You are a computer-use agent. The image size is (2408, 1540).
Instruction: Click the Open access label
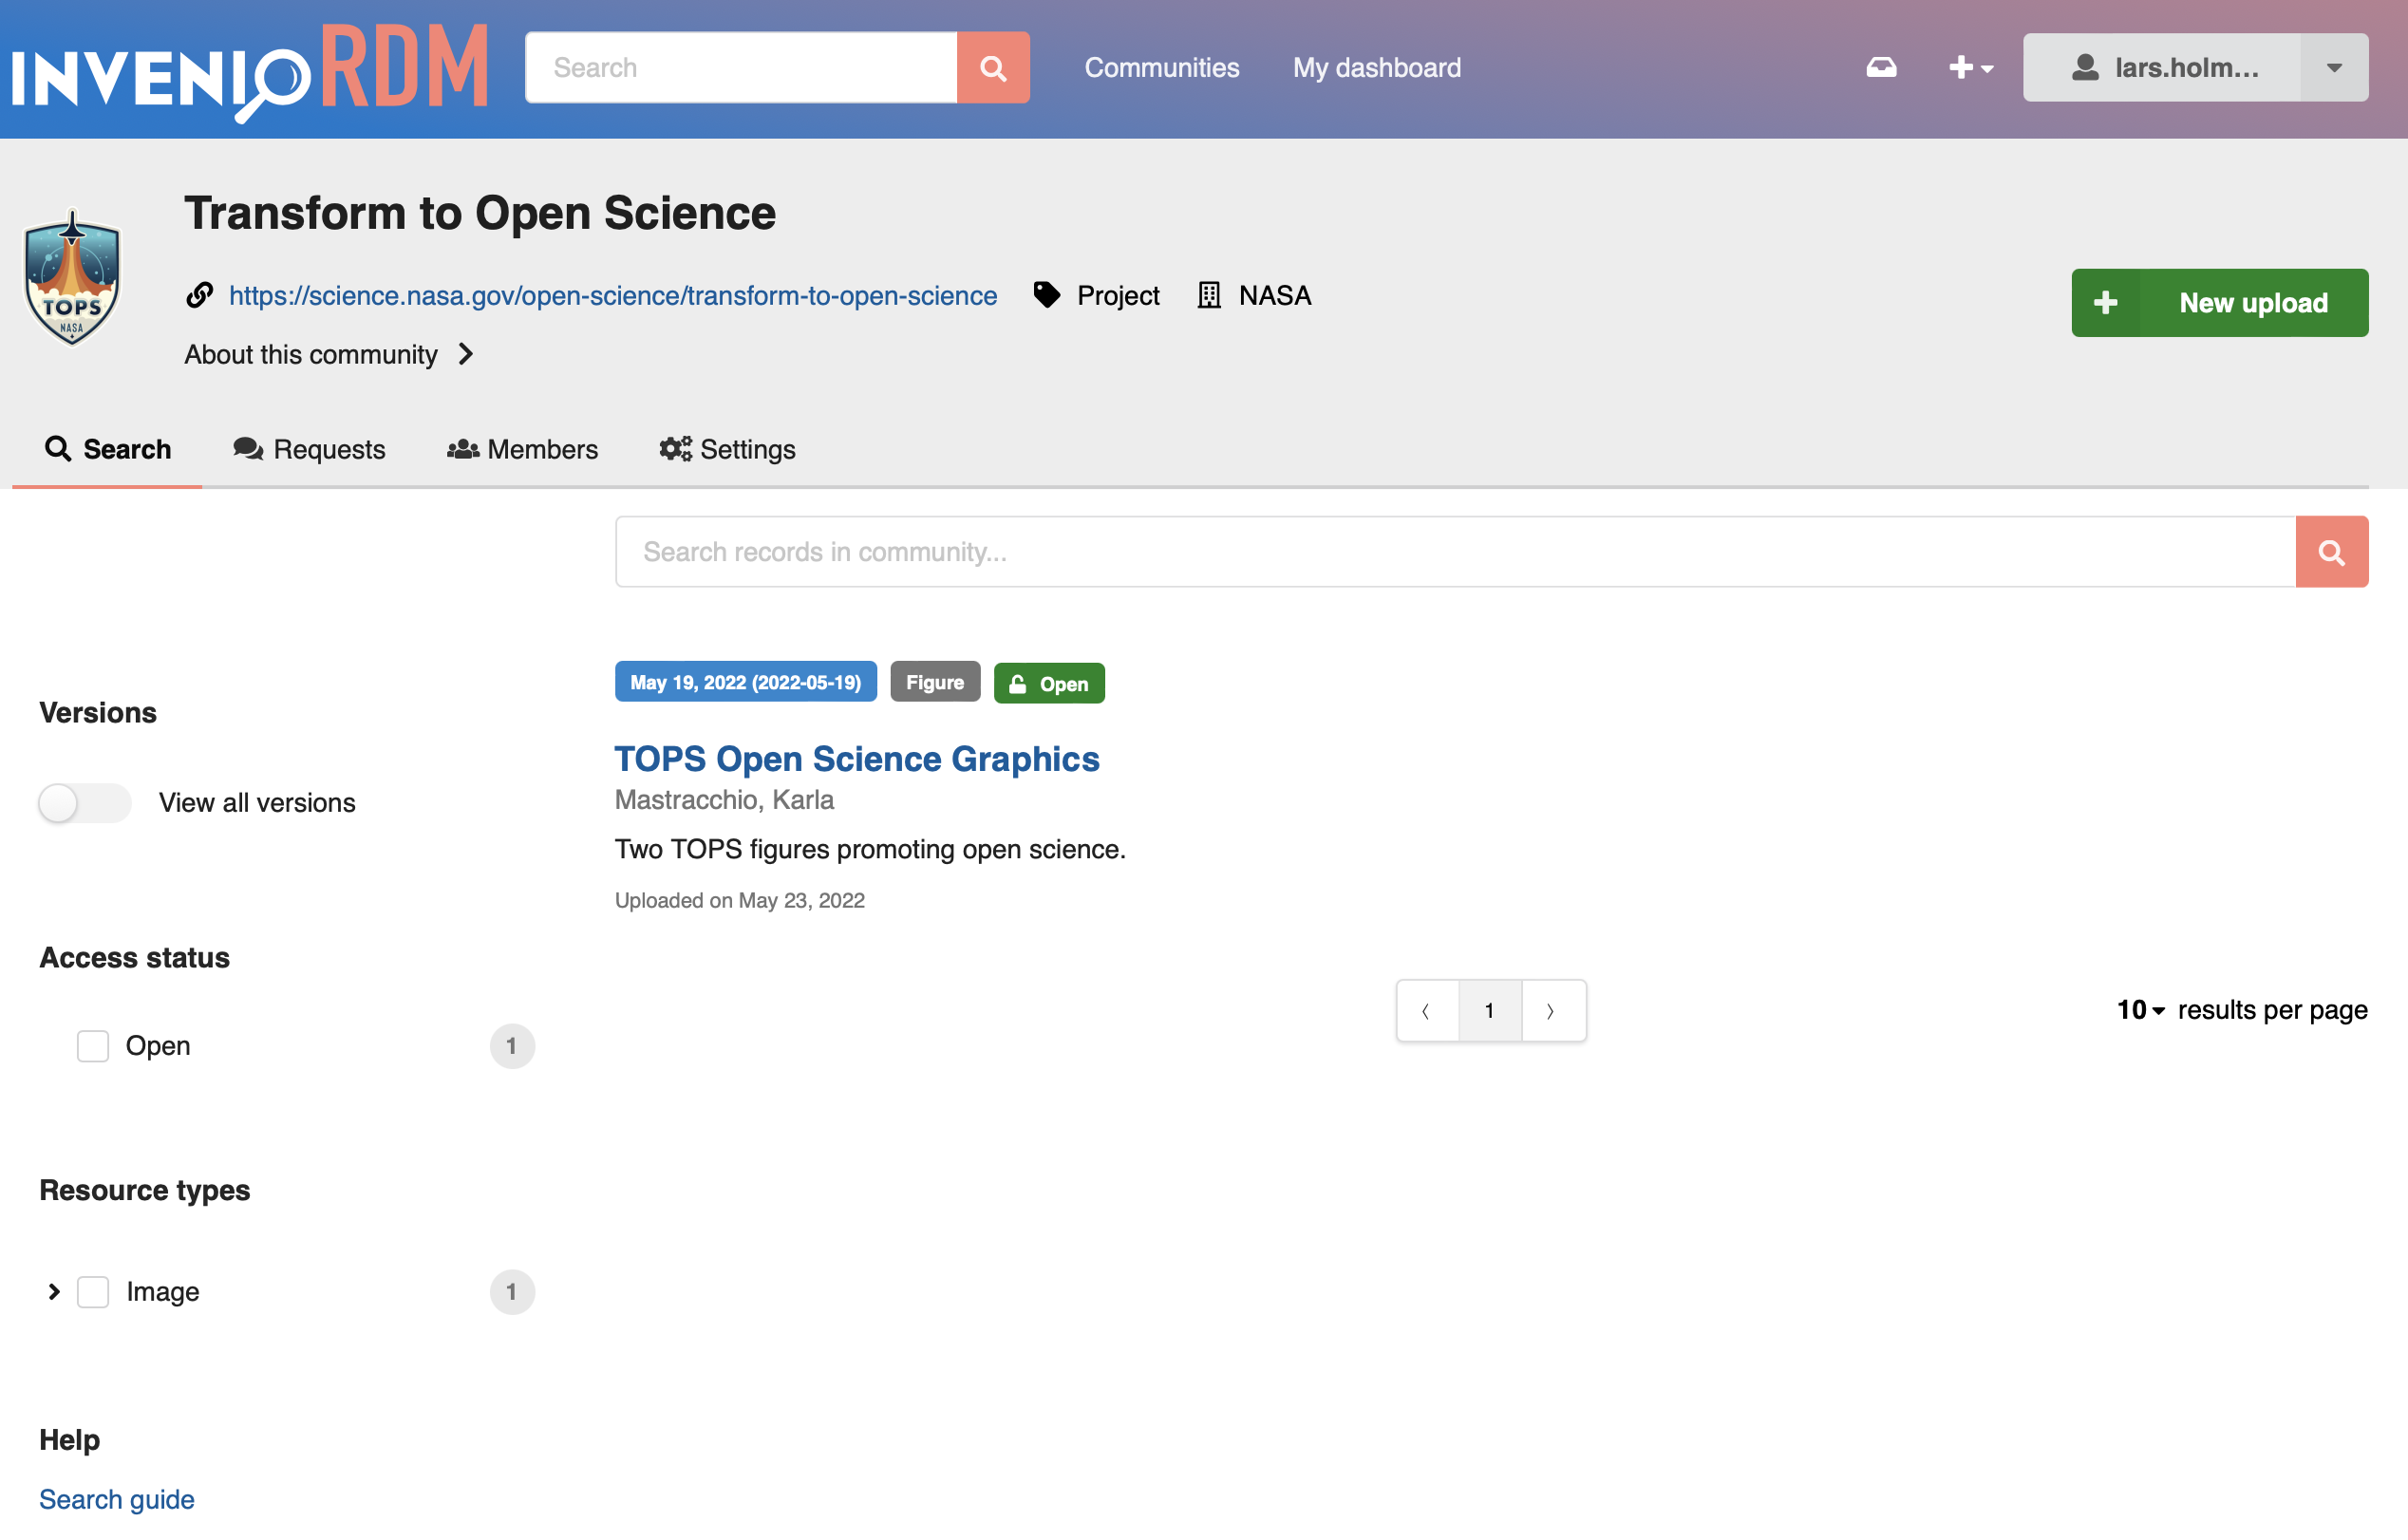tap(1049, 683)
